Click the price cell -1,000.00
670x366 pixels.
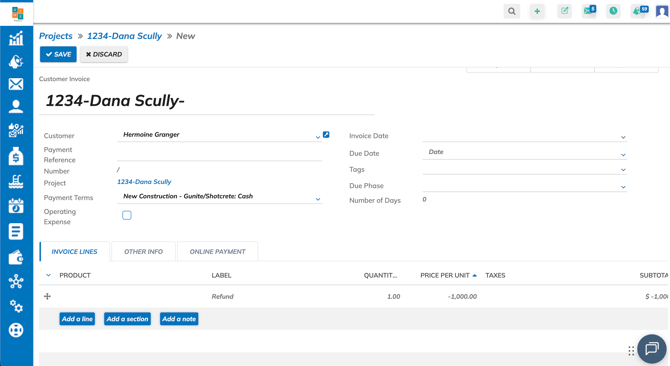pyautogui.click(x=462, y=296)
